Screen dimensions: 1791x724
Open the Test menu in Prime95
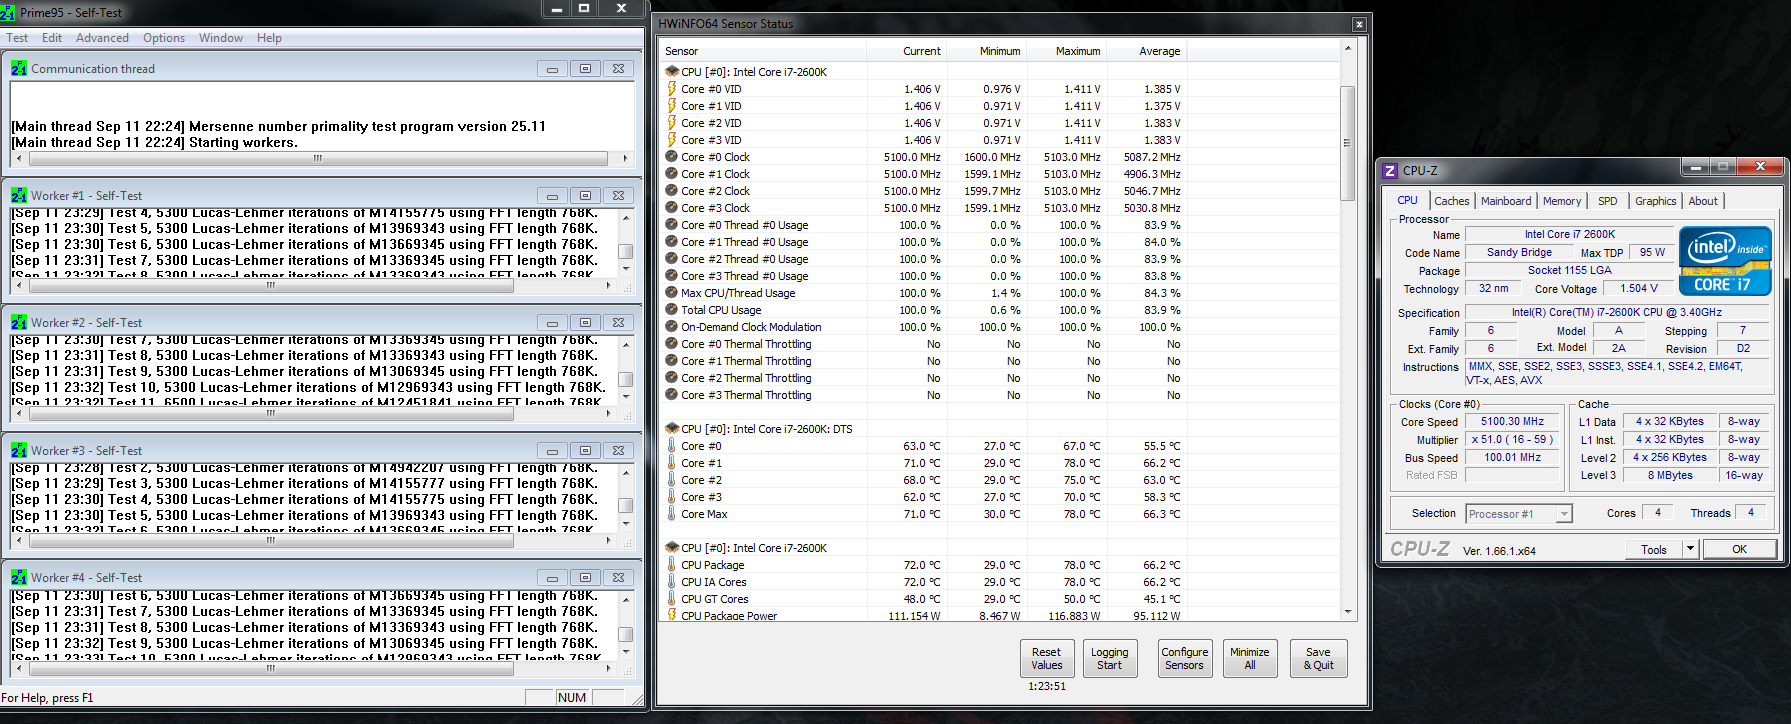[17, 38]
